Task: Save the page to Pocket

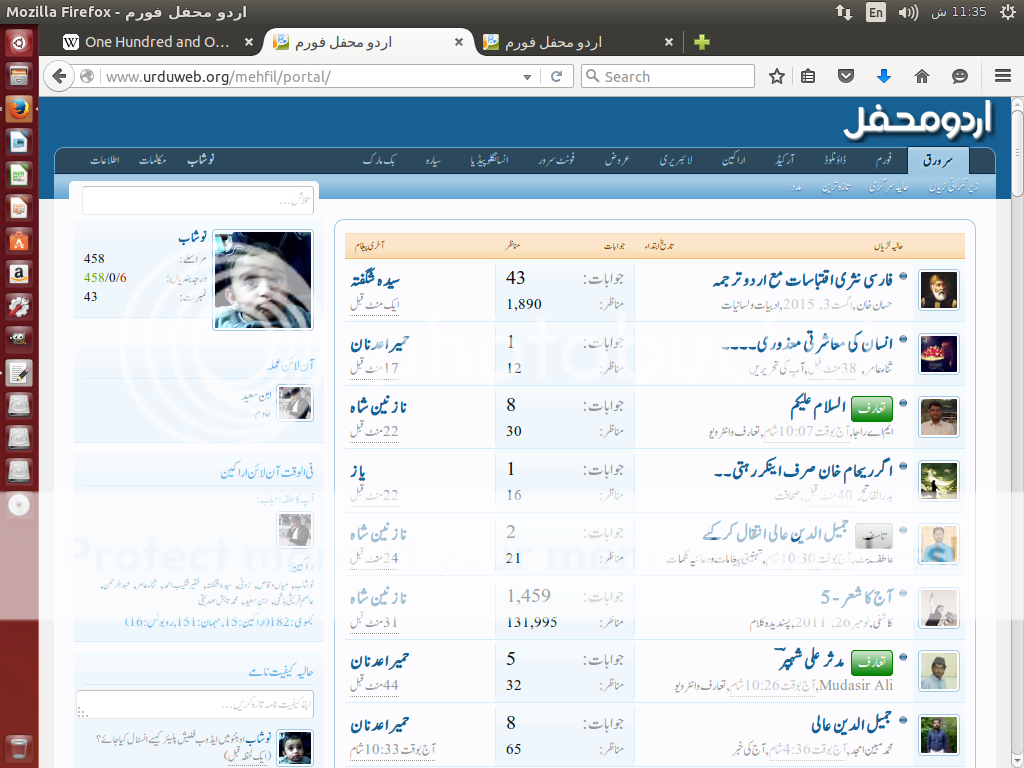Action: tap(846, 77)
